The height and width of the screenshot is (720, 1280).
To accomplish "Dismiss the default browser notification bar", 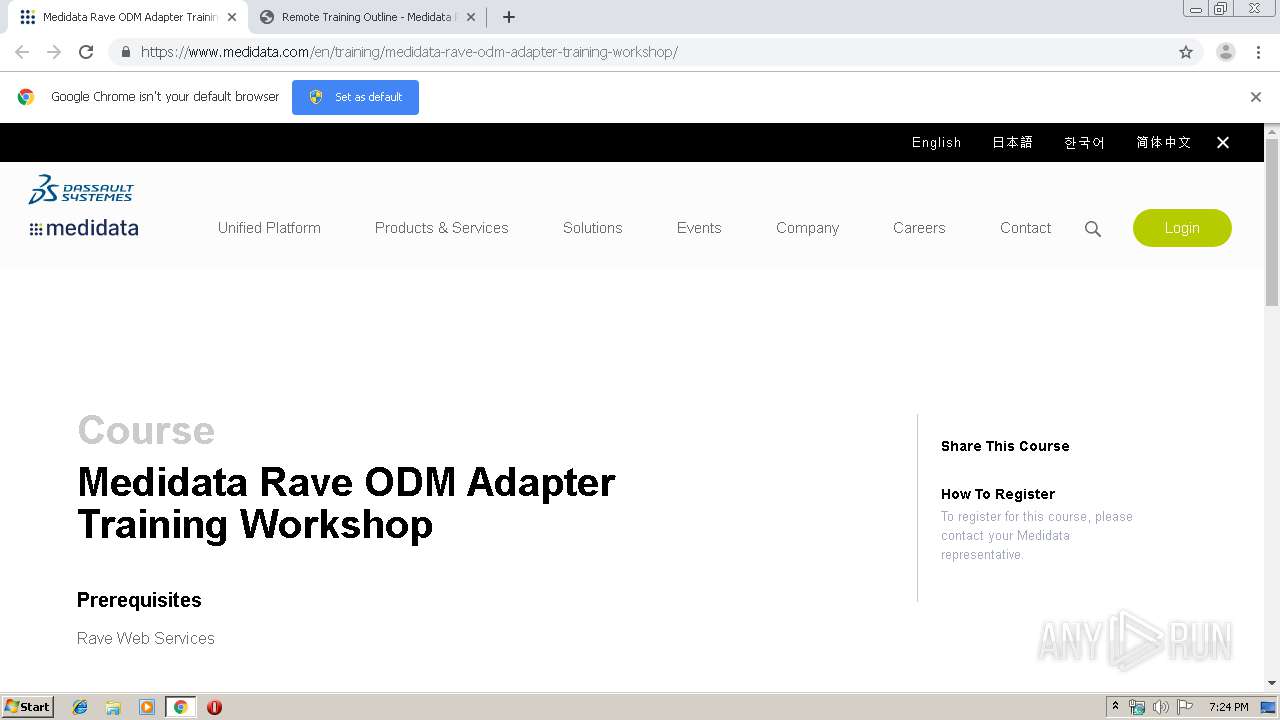I will pos(1256,97).
